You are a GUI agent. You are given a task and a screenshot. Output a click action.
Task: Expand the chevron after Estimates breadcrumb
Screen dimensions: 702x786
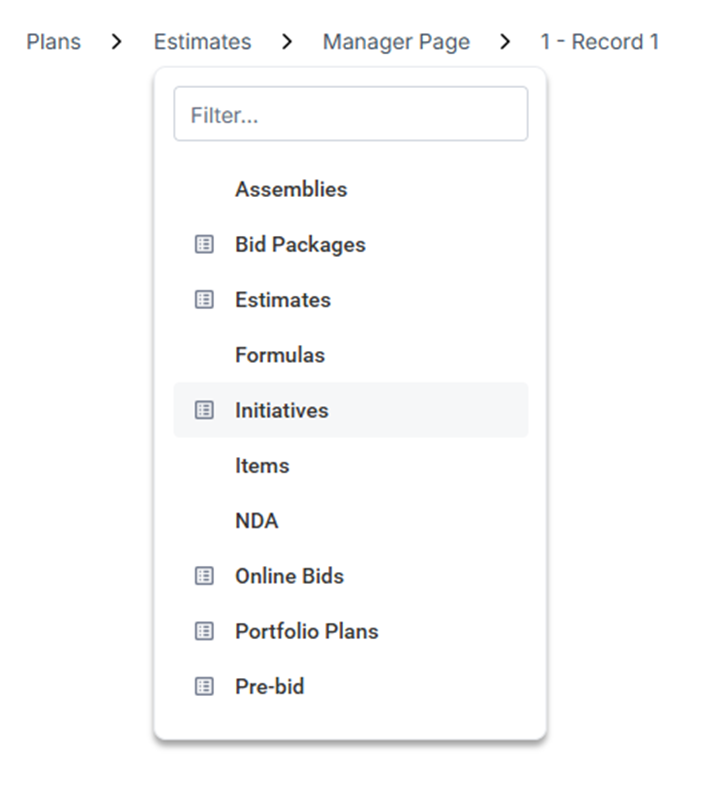tap(287, 42)
